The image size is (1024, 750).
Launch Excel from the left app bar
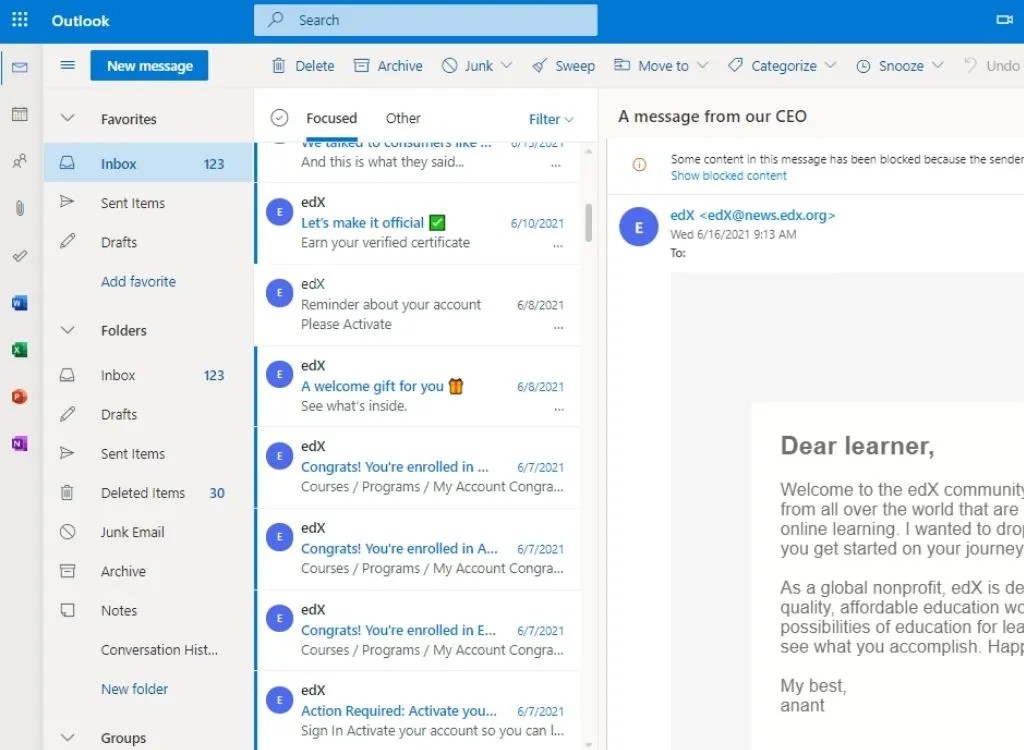pyautogui.click(x=19, y=349)
